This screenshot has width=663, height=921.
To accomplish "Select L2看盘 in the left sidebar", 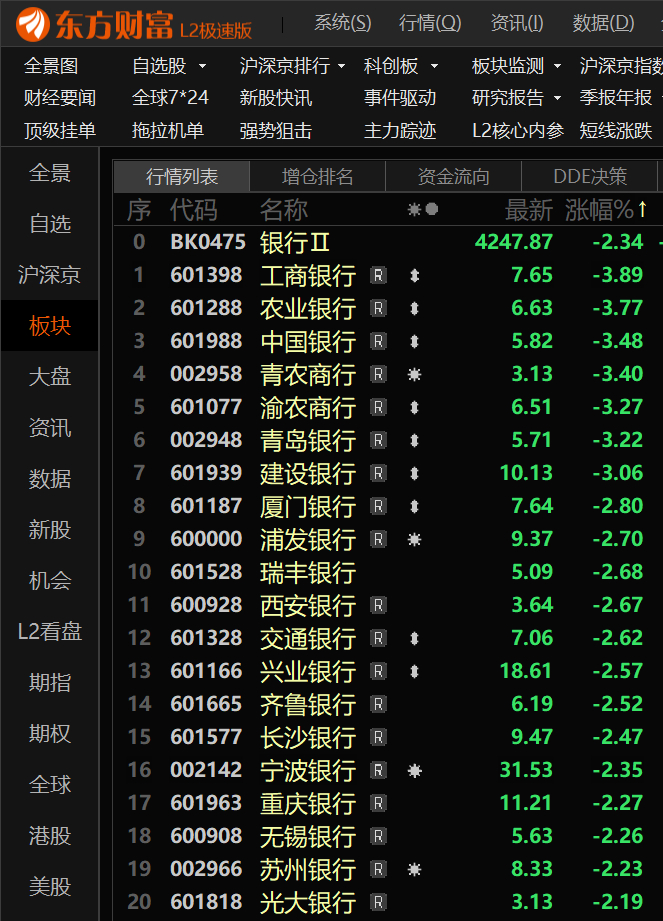I will click(x=50, y=631).
